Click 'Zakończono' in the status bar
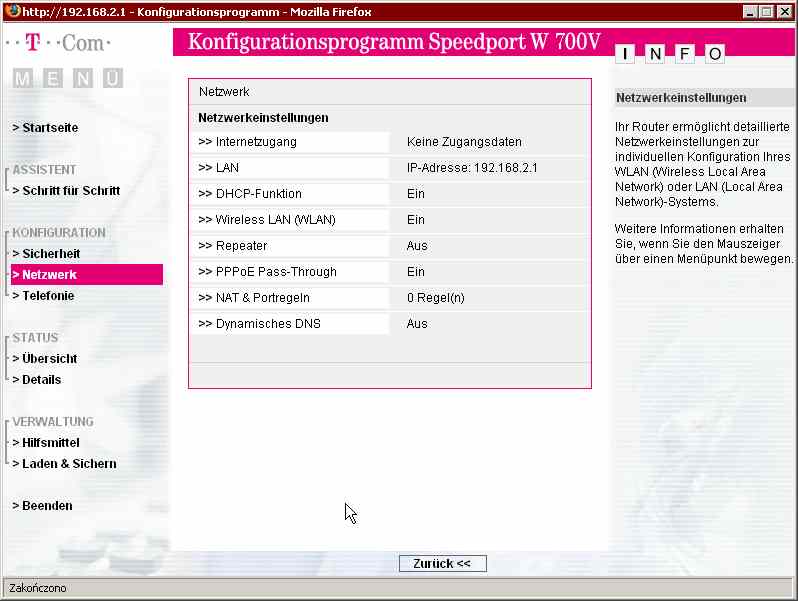This screenshot has width=798, height=601. [x=38, y=588]
